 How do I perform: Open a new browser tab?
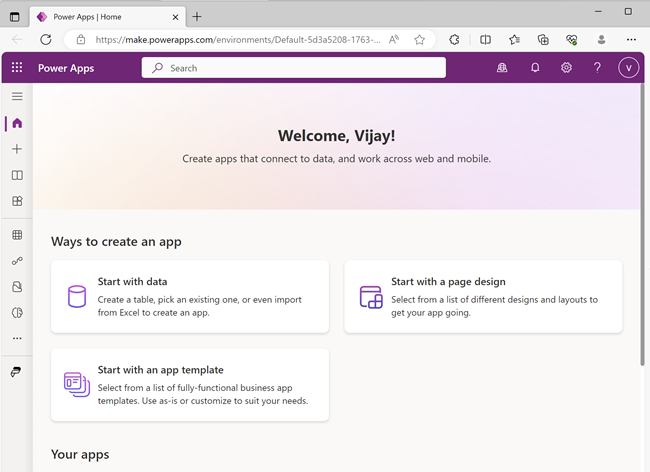[197, 17]
